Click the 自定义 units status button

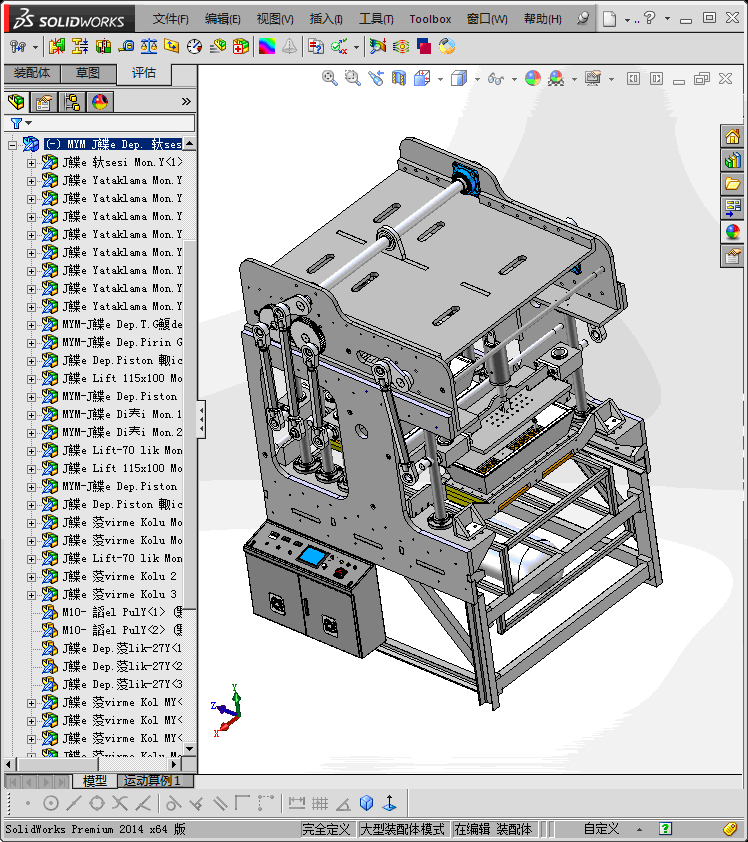click(x=601, y=829)
